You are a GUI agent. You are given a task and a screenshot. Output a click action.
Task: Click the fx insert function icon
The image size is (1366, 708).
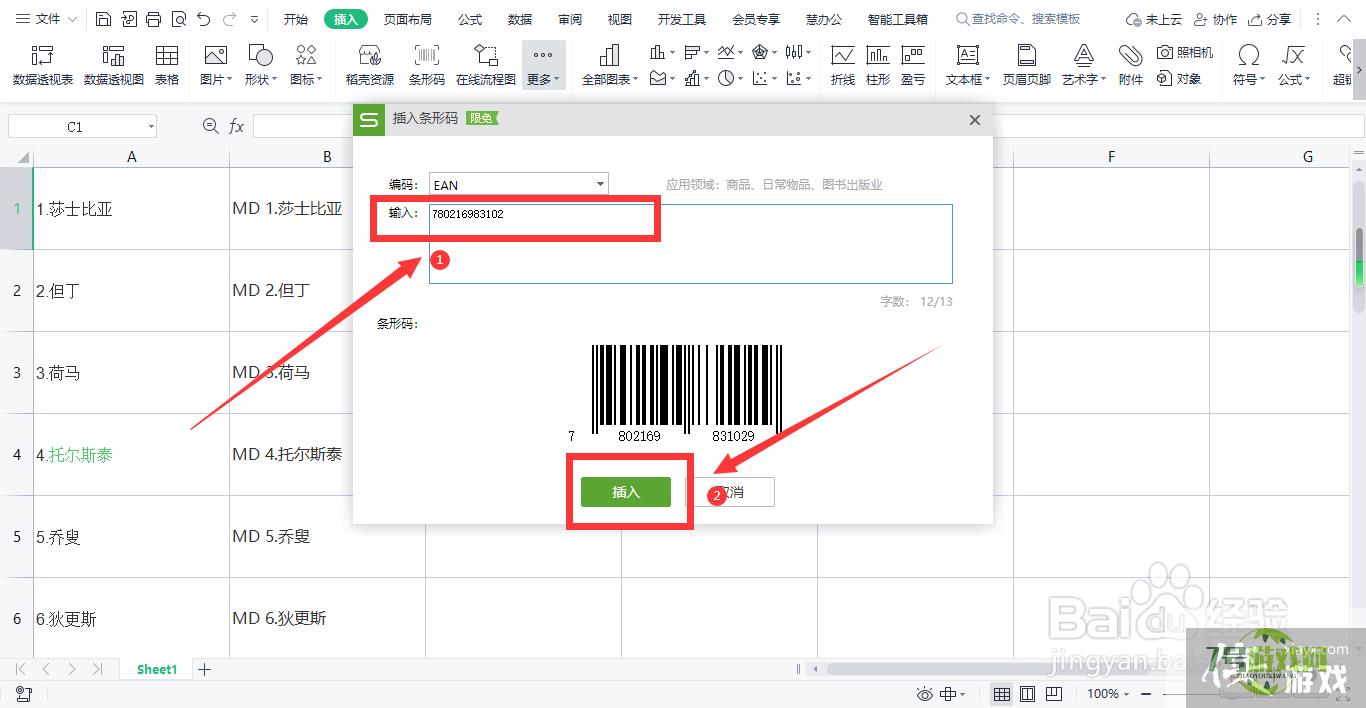coord(237,126)
